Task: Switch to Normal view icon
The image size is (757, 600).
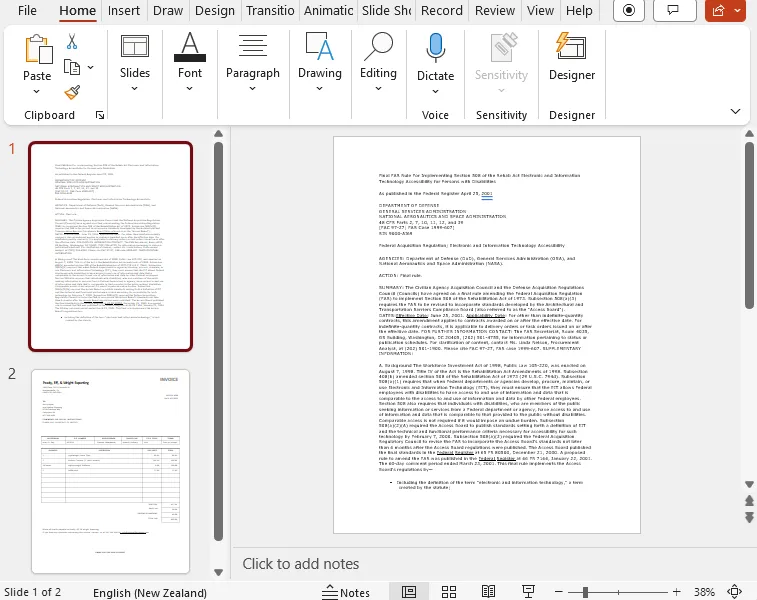Action: click(409, 592)
